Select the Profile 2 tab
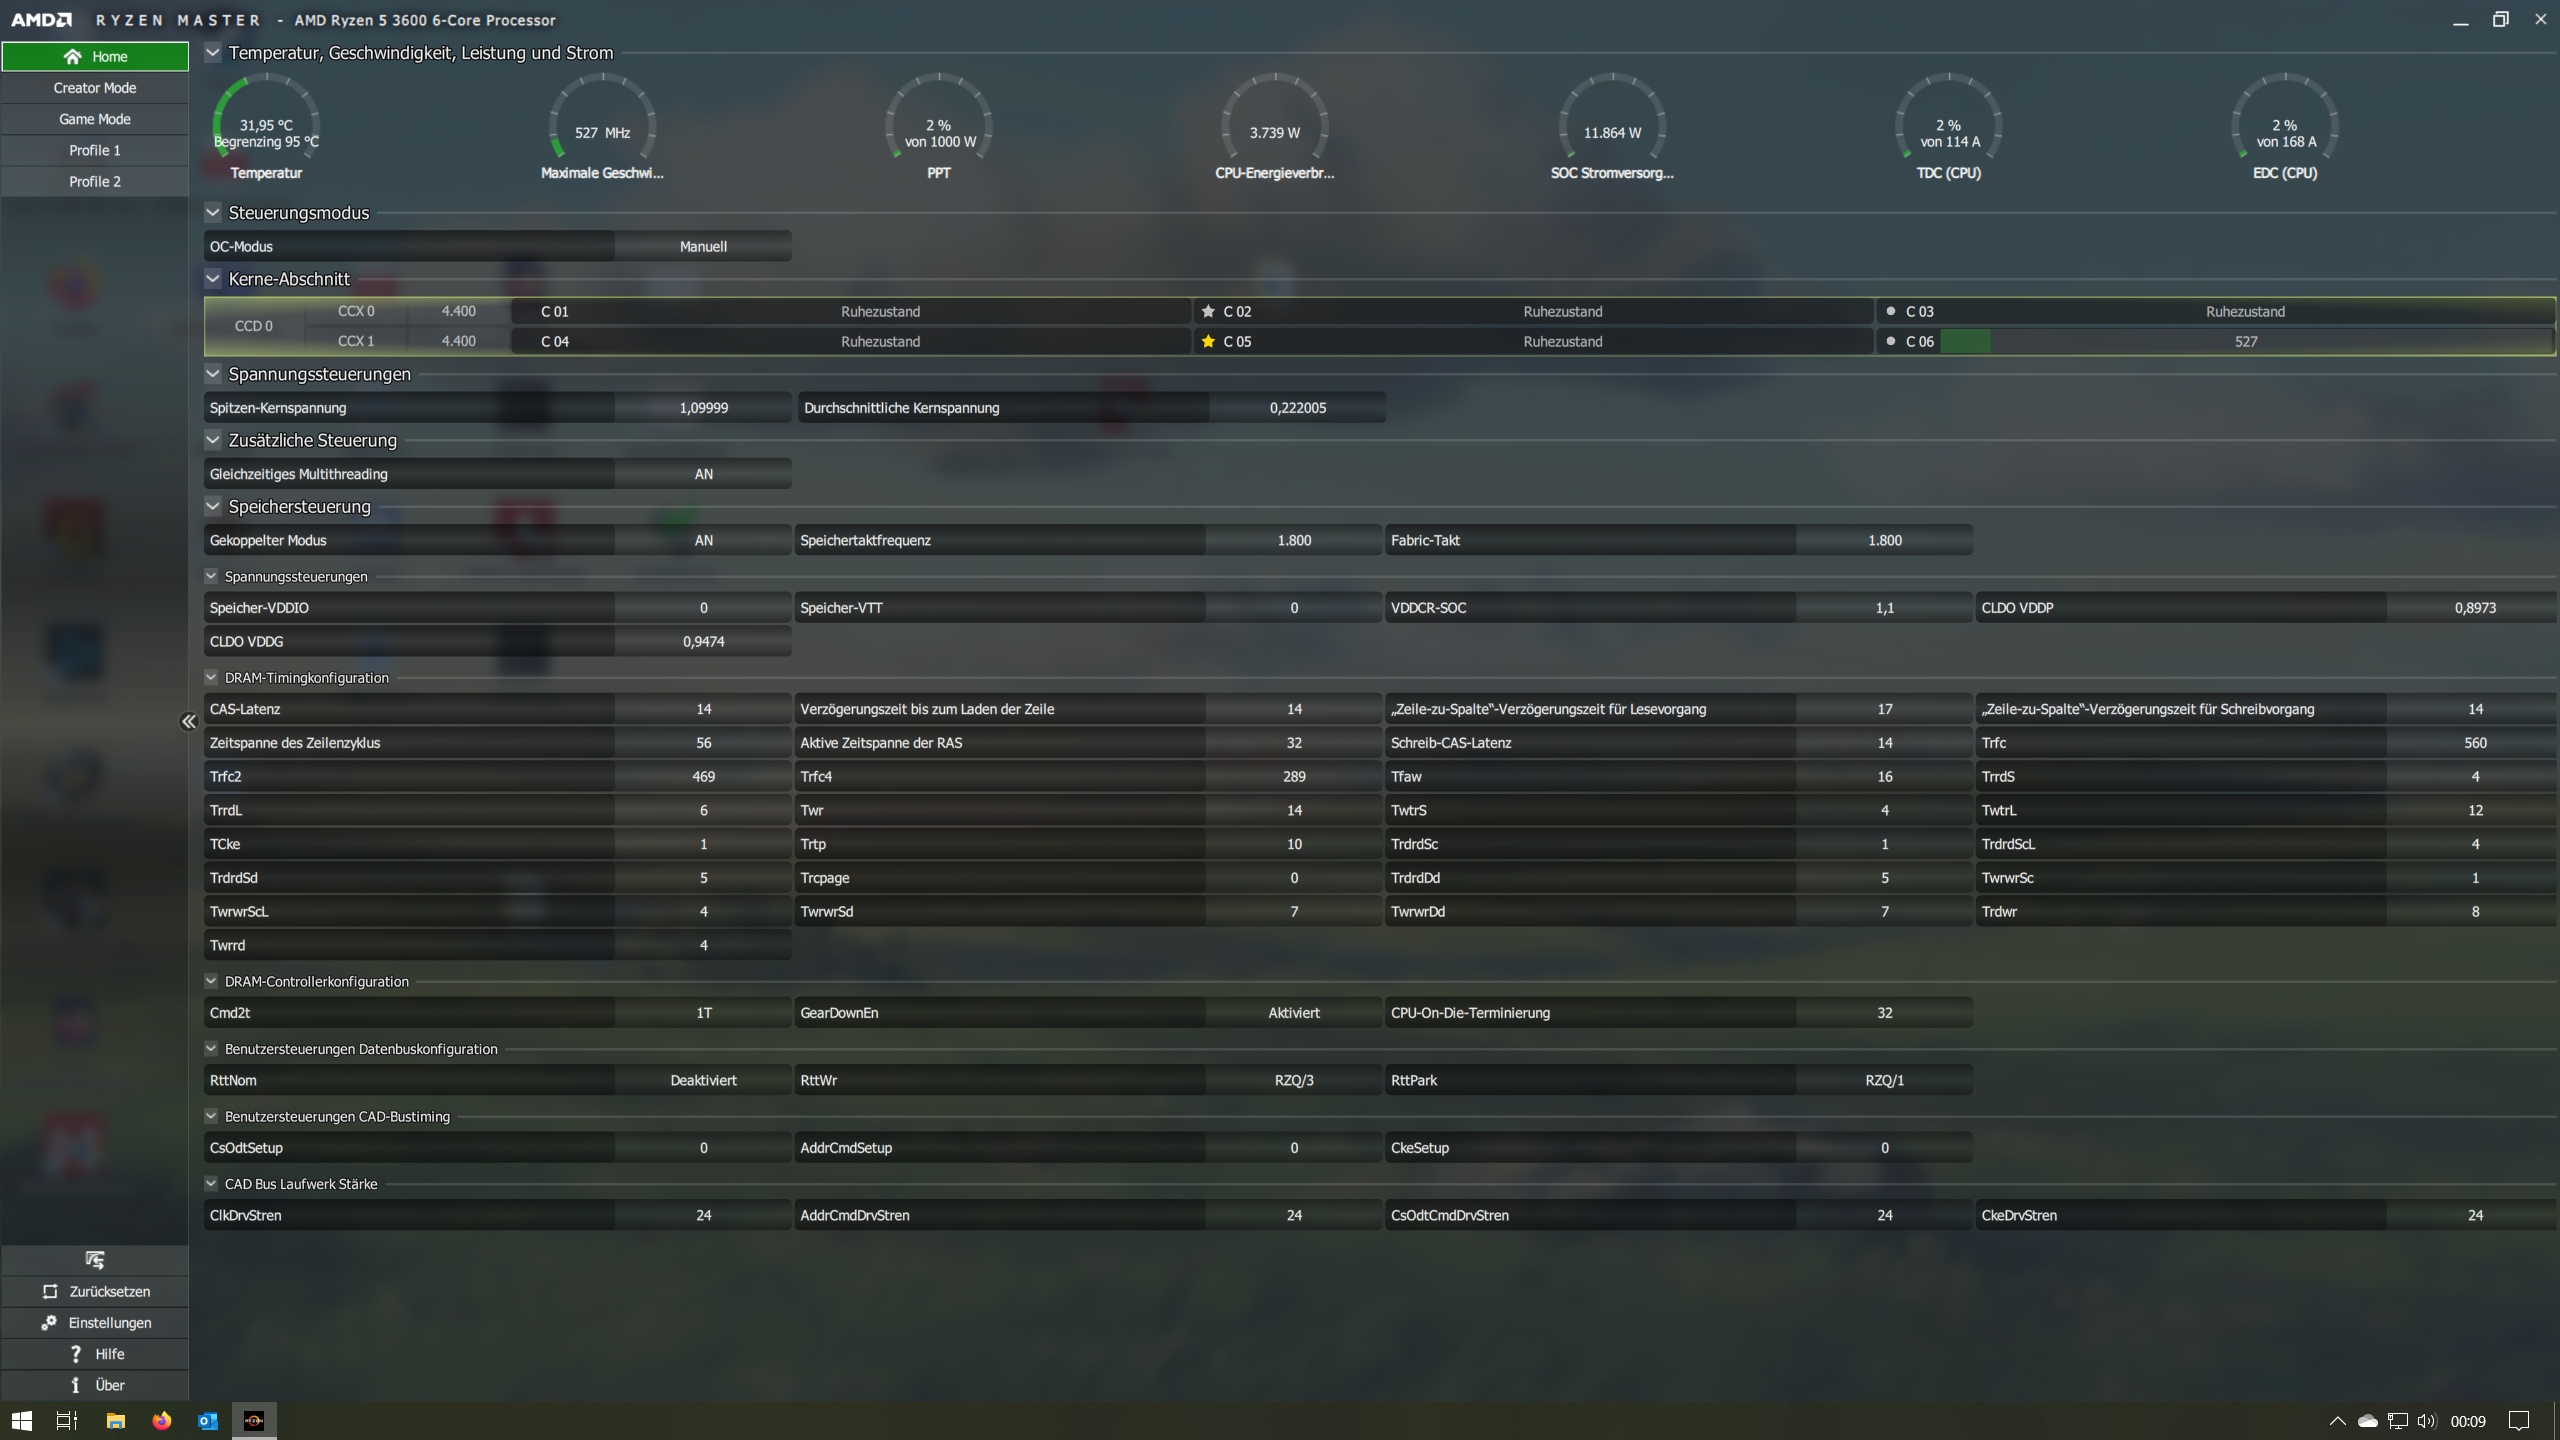The height and width of the screenshot is (1440, 2560). click(95, 181)
